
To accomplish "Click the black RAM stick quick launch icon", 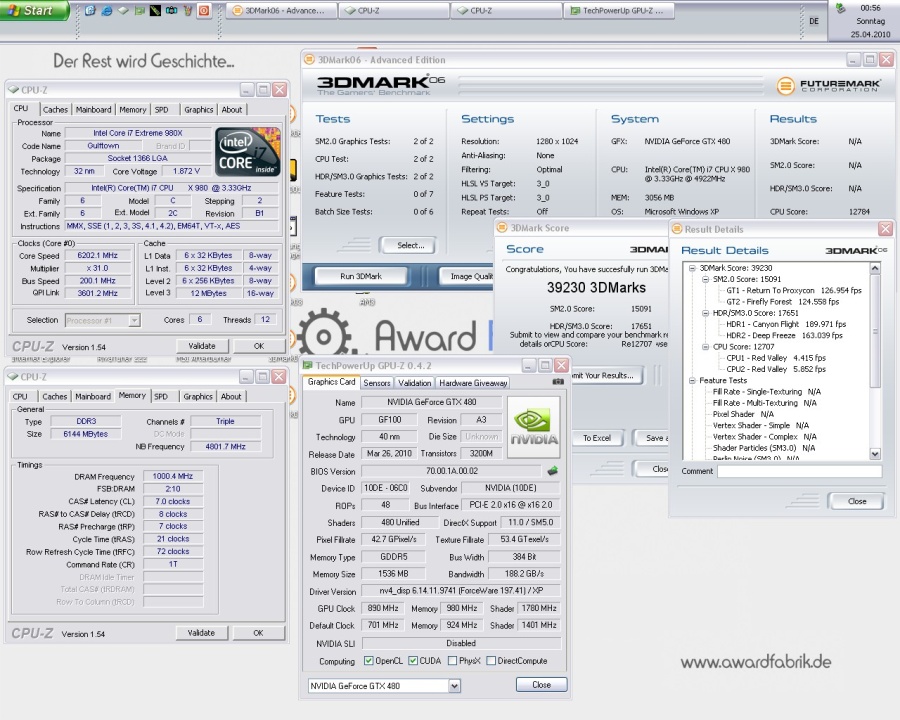I will (155, 10).
